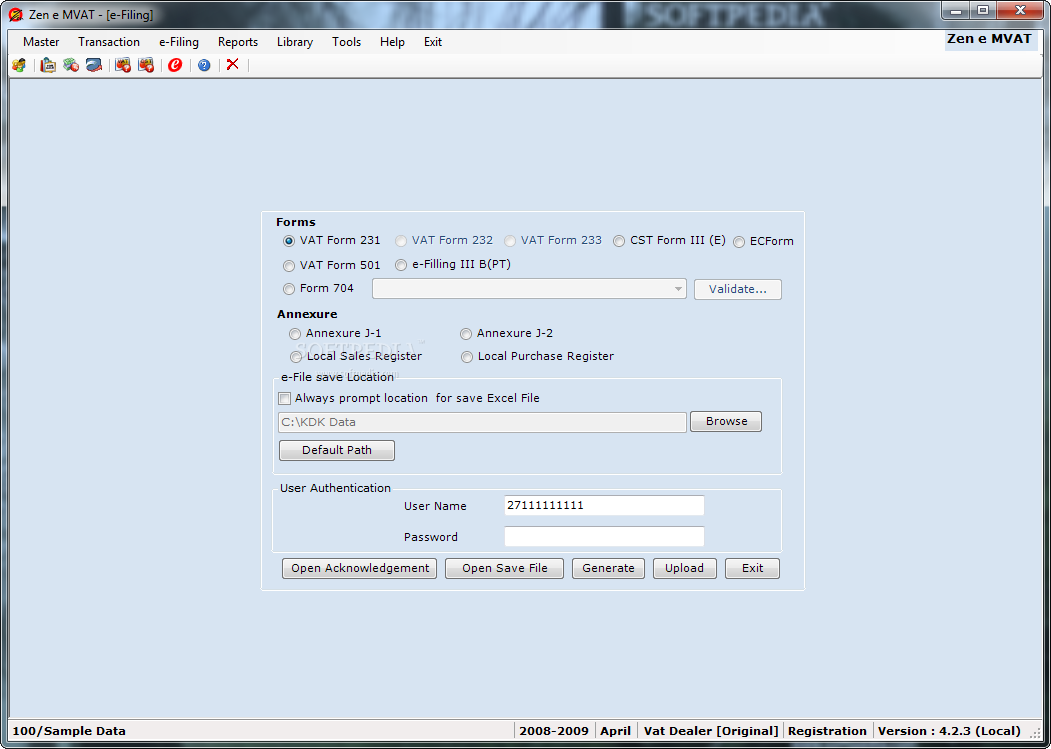This screenshot has height=749, width=1051.
Task: Open the Transaction menu
Action: 109,42
